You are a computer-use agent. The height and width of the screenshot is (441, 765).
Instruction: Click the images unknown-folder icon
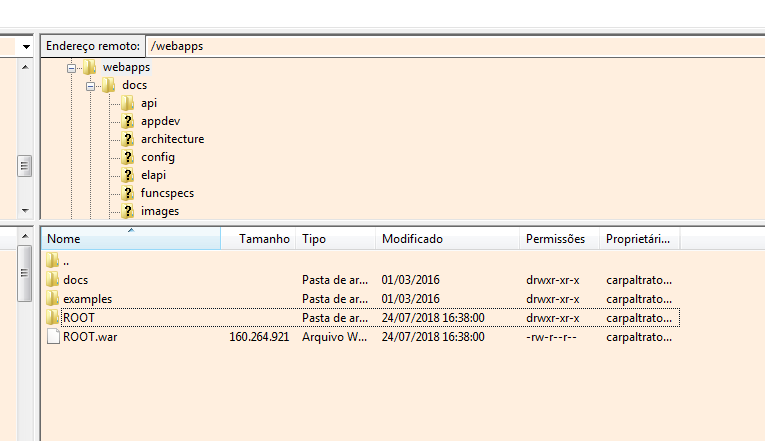127,211
